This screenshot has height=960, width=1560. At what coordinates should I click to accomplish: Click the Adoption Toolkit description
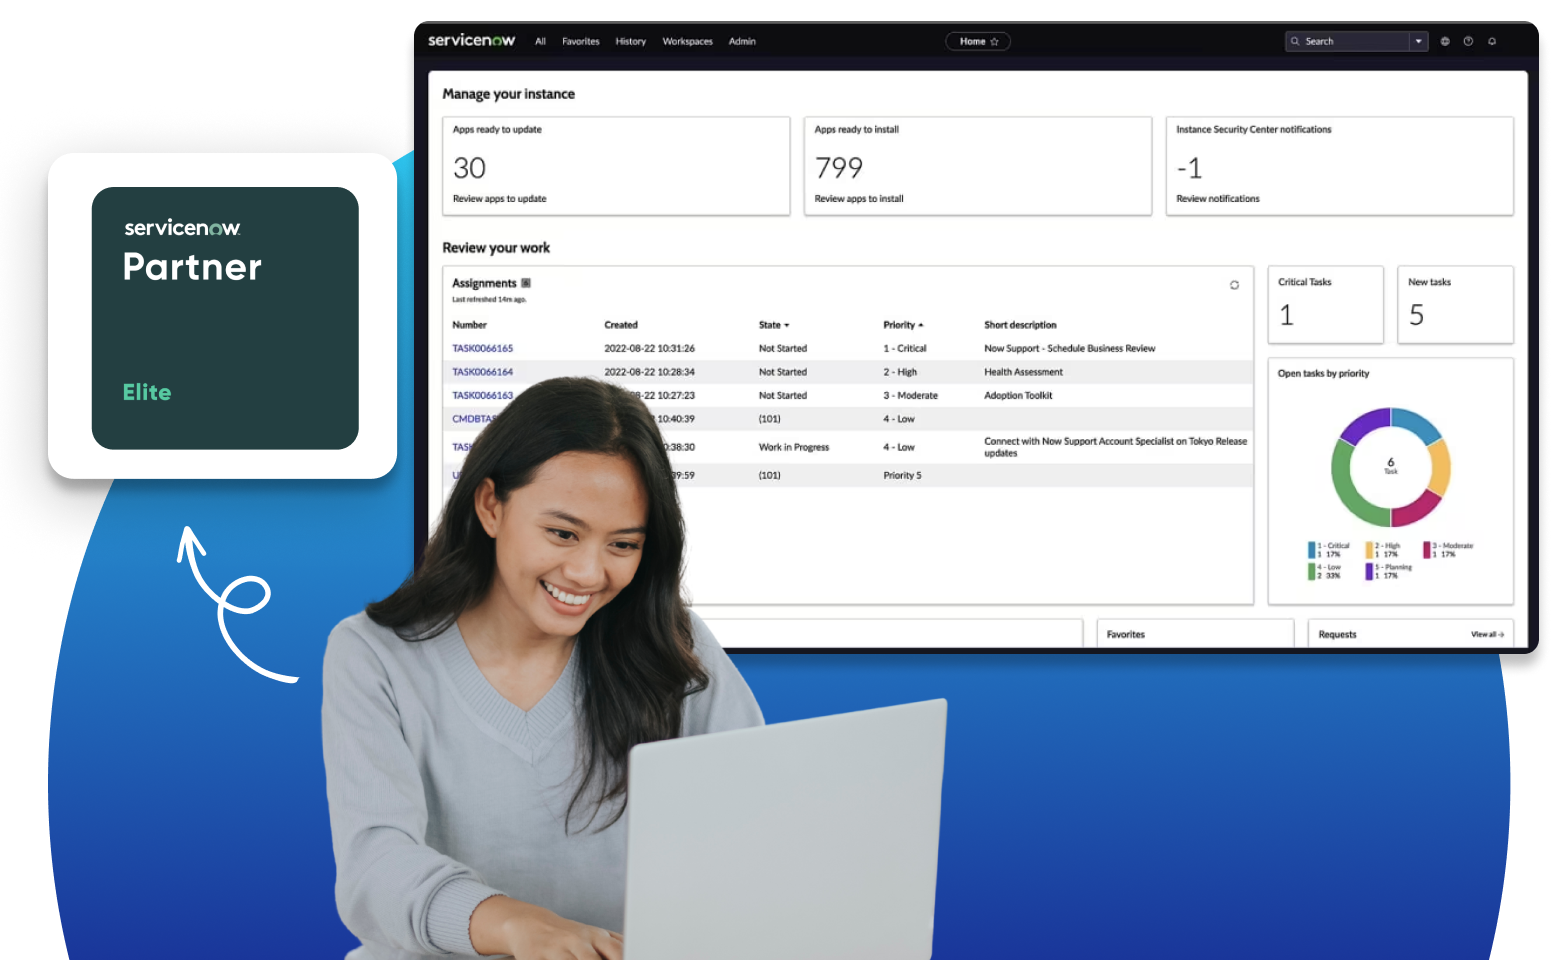pos(1018,396)
